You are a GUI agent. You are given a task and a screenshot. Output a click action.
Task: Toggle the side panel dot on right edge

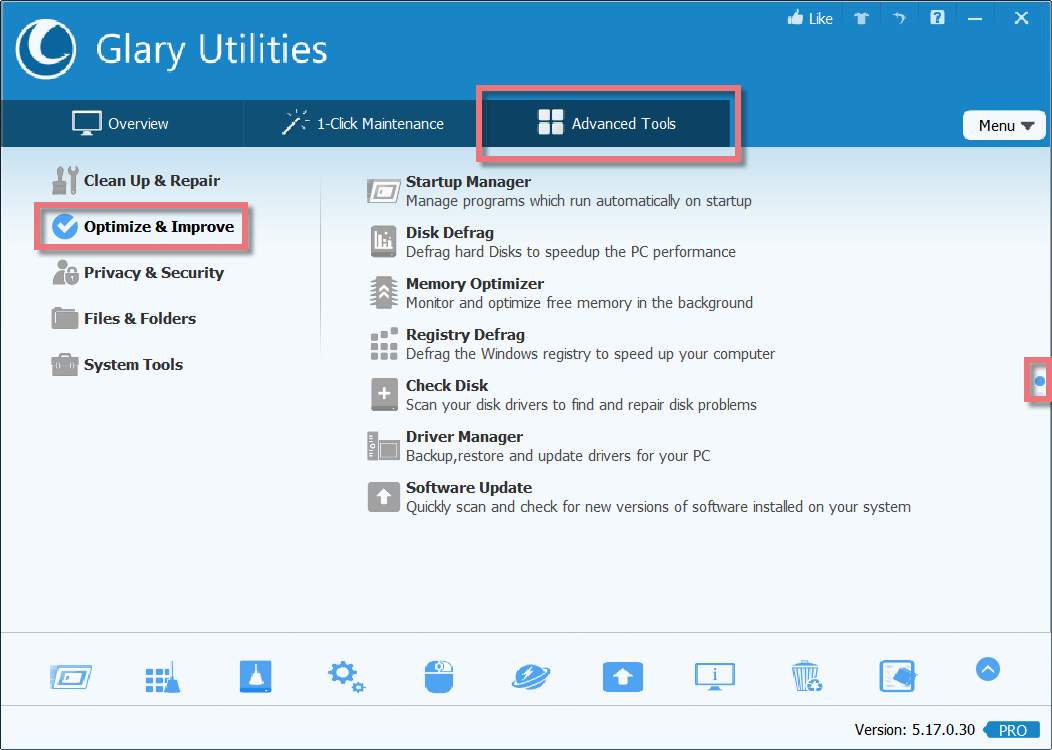(1040, 381)
